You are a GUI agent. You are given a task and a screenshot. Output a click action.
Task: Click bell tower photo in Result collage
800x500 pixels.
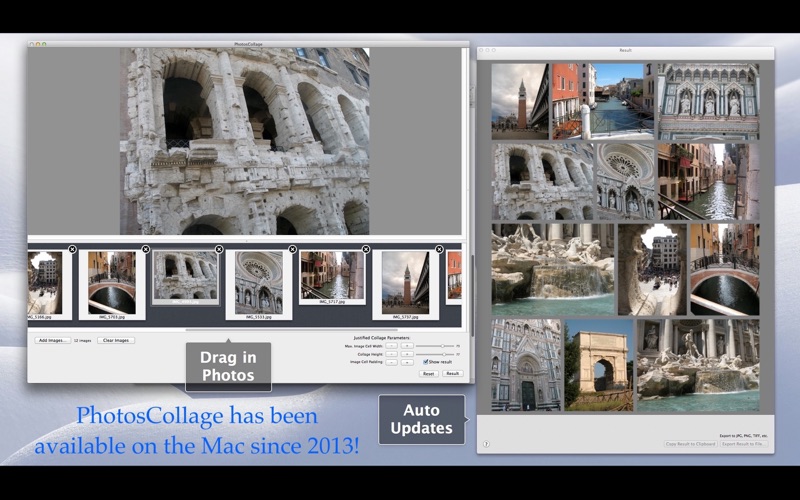tap(520, 101)
